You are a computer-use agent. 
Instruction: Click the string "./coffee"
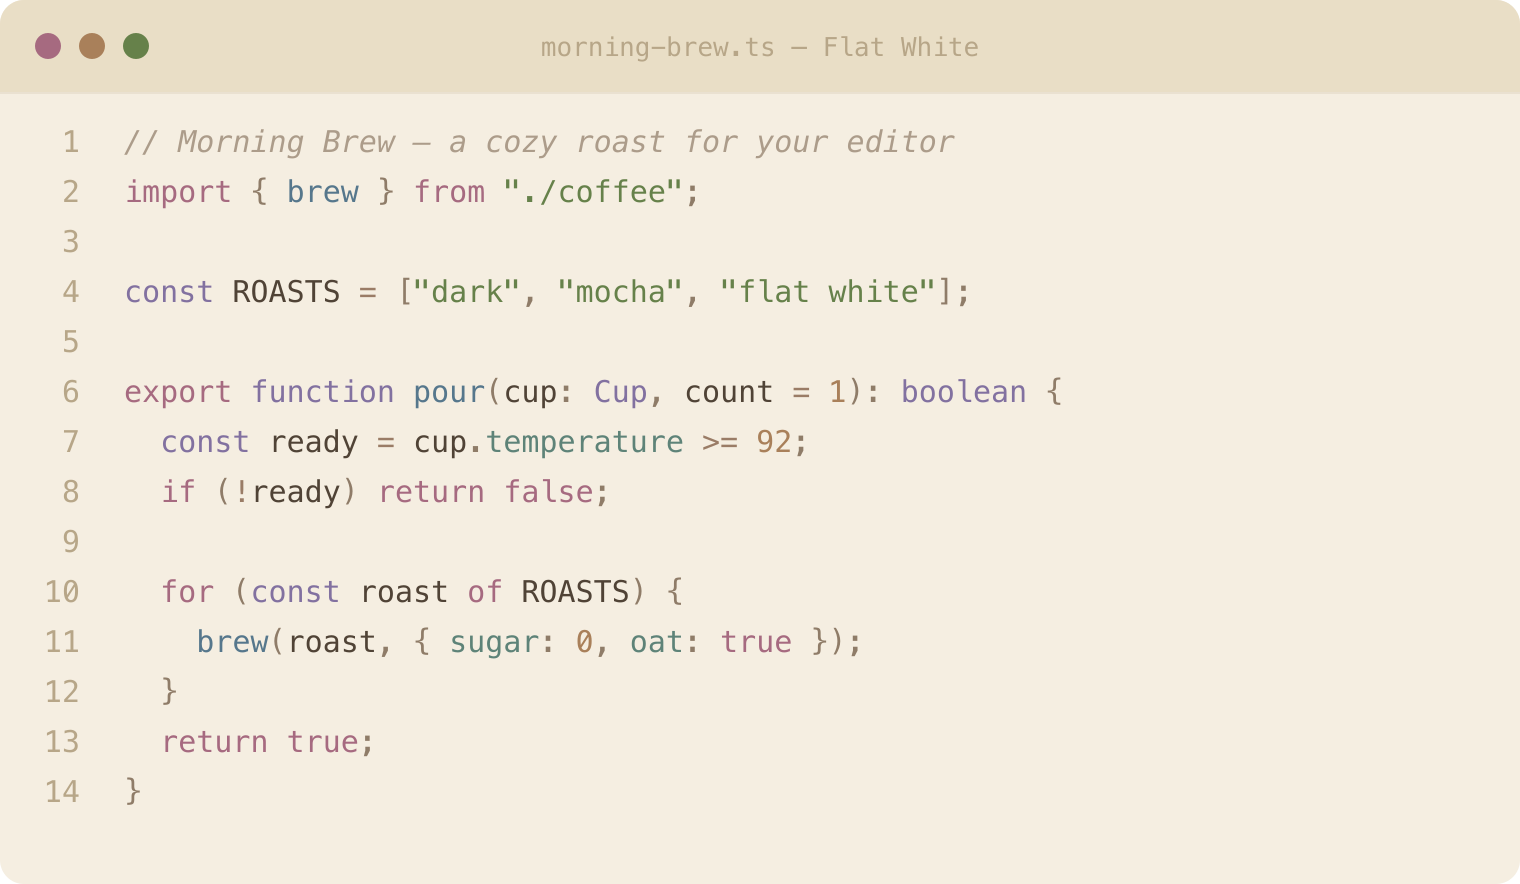point(594,192)
